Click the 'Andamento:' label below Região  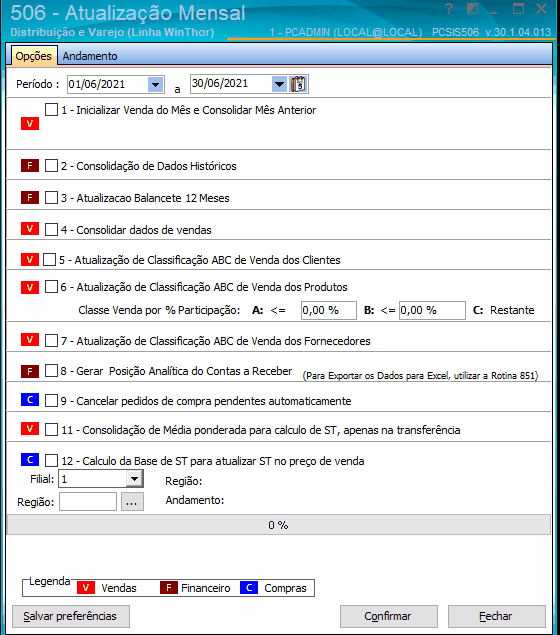coord(195,500)
